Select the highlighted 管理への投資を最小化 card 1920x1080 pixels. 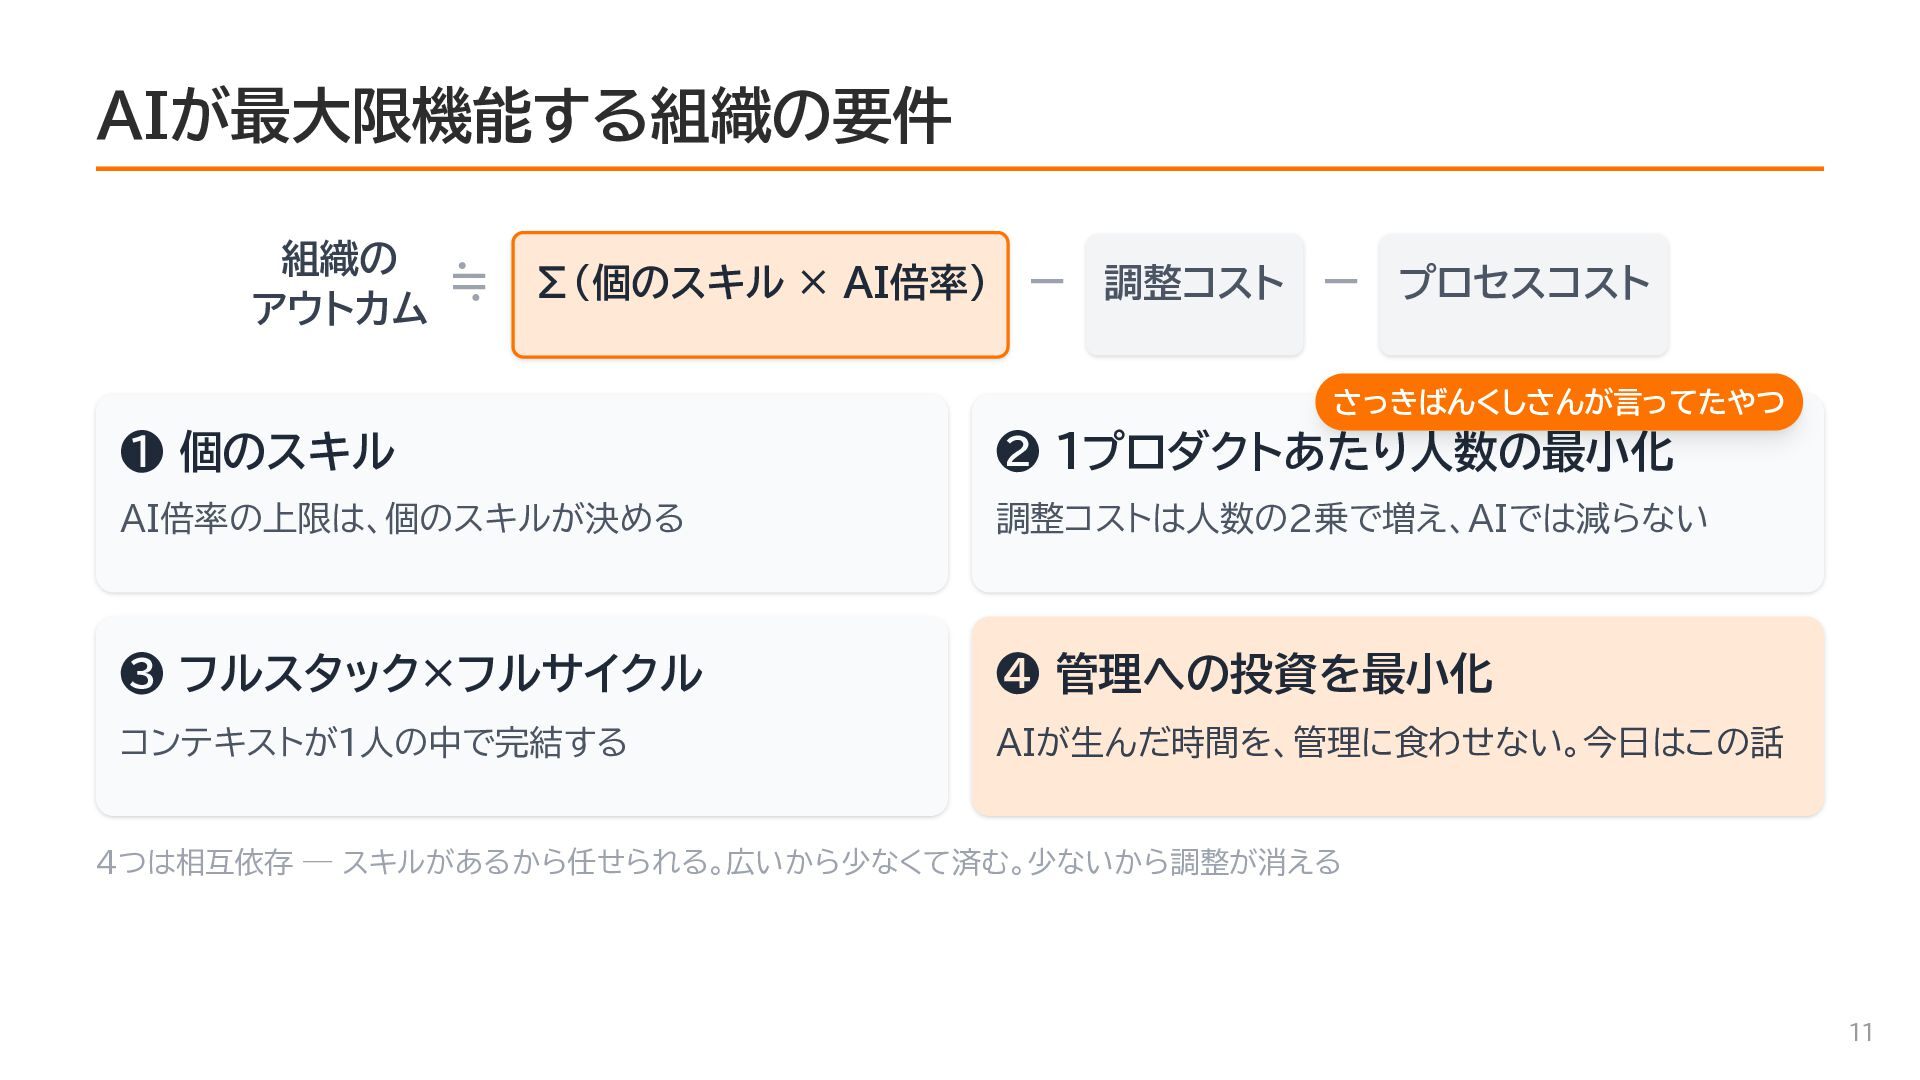coord(1397,716)
